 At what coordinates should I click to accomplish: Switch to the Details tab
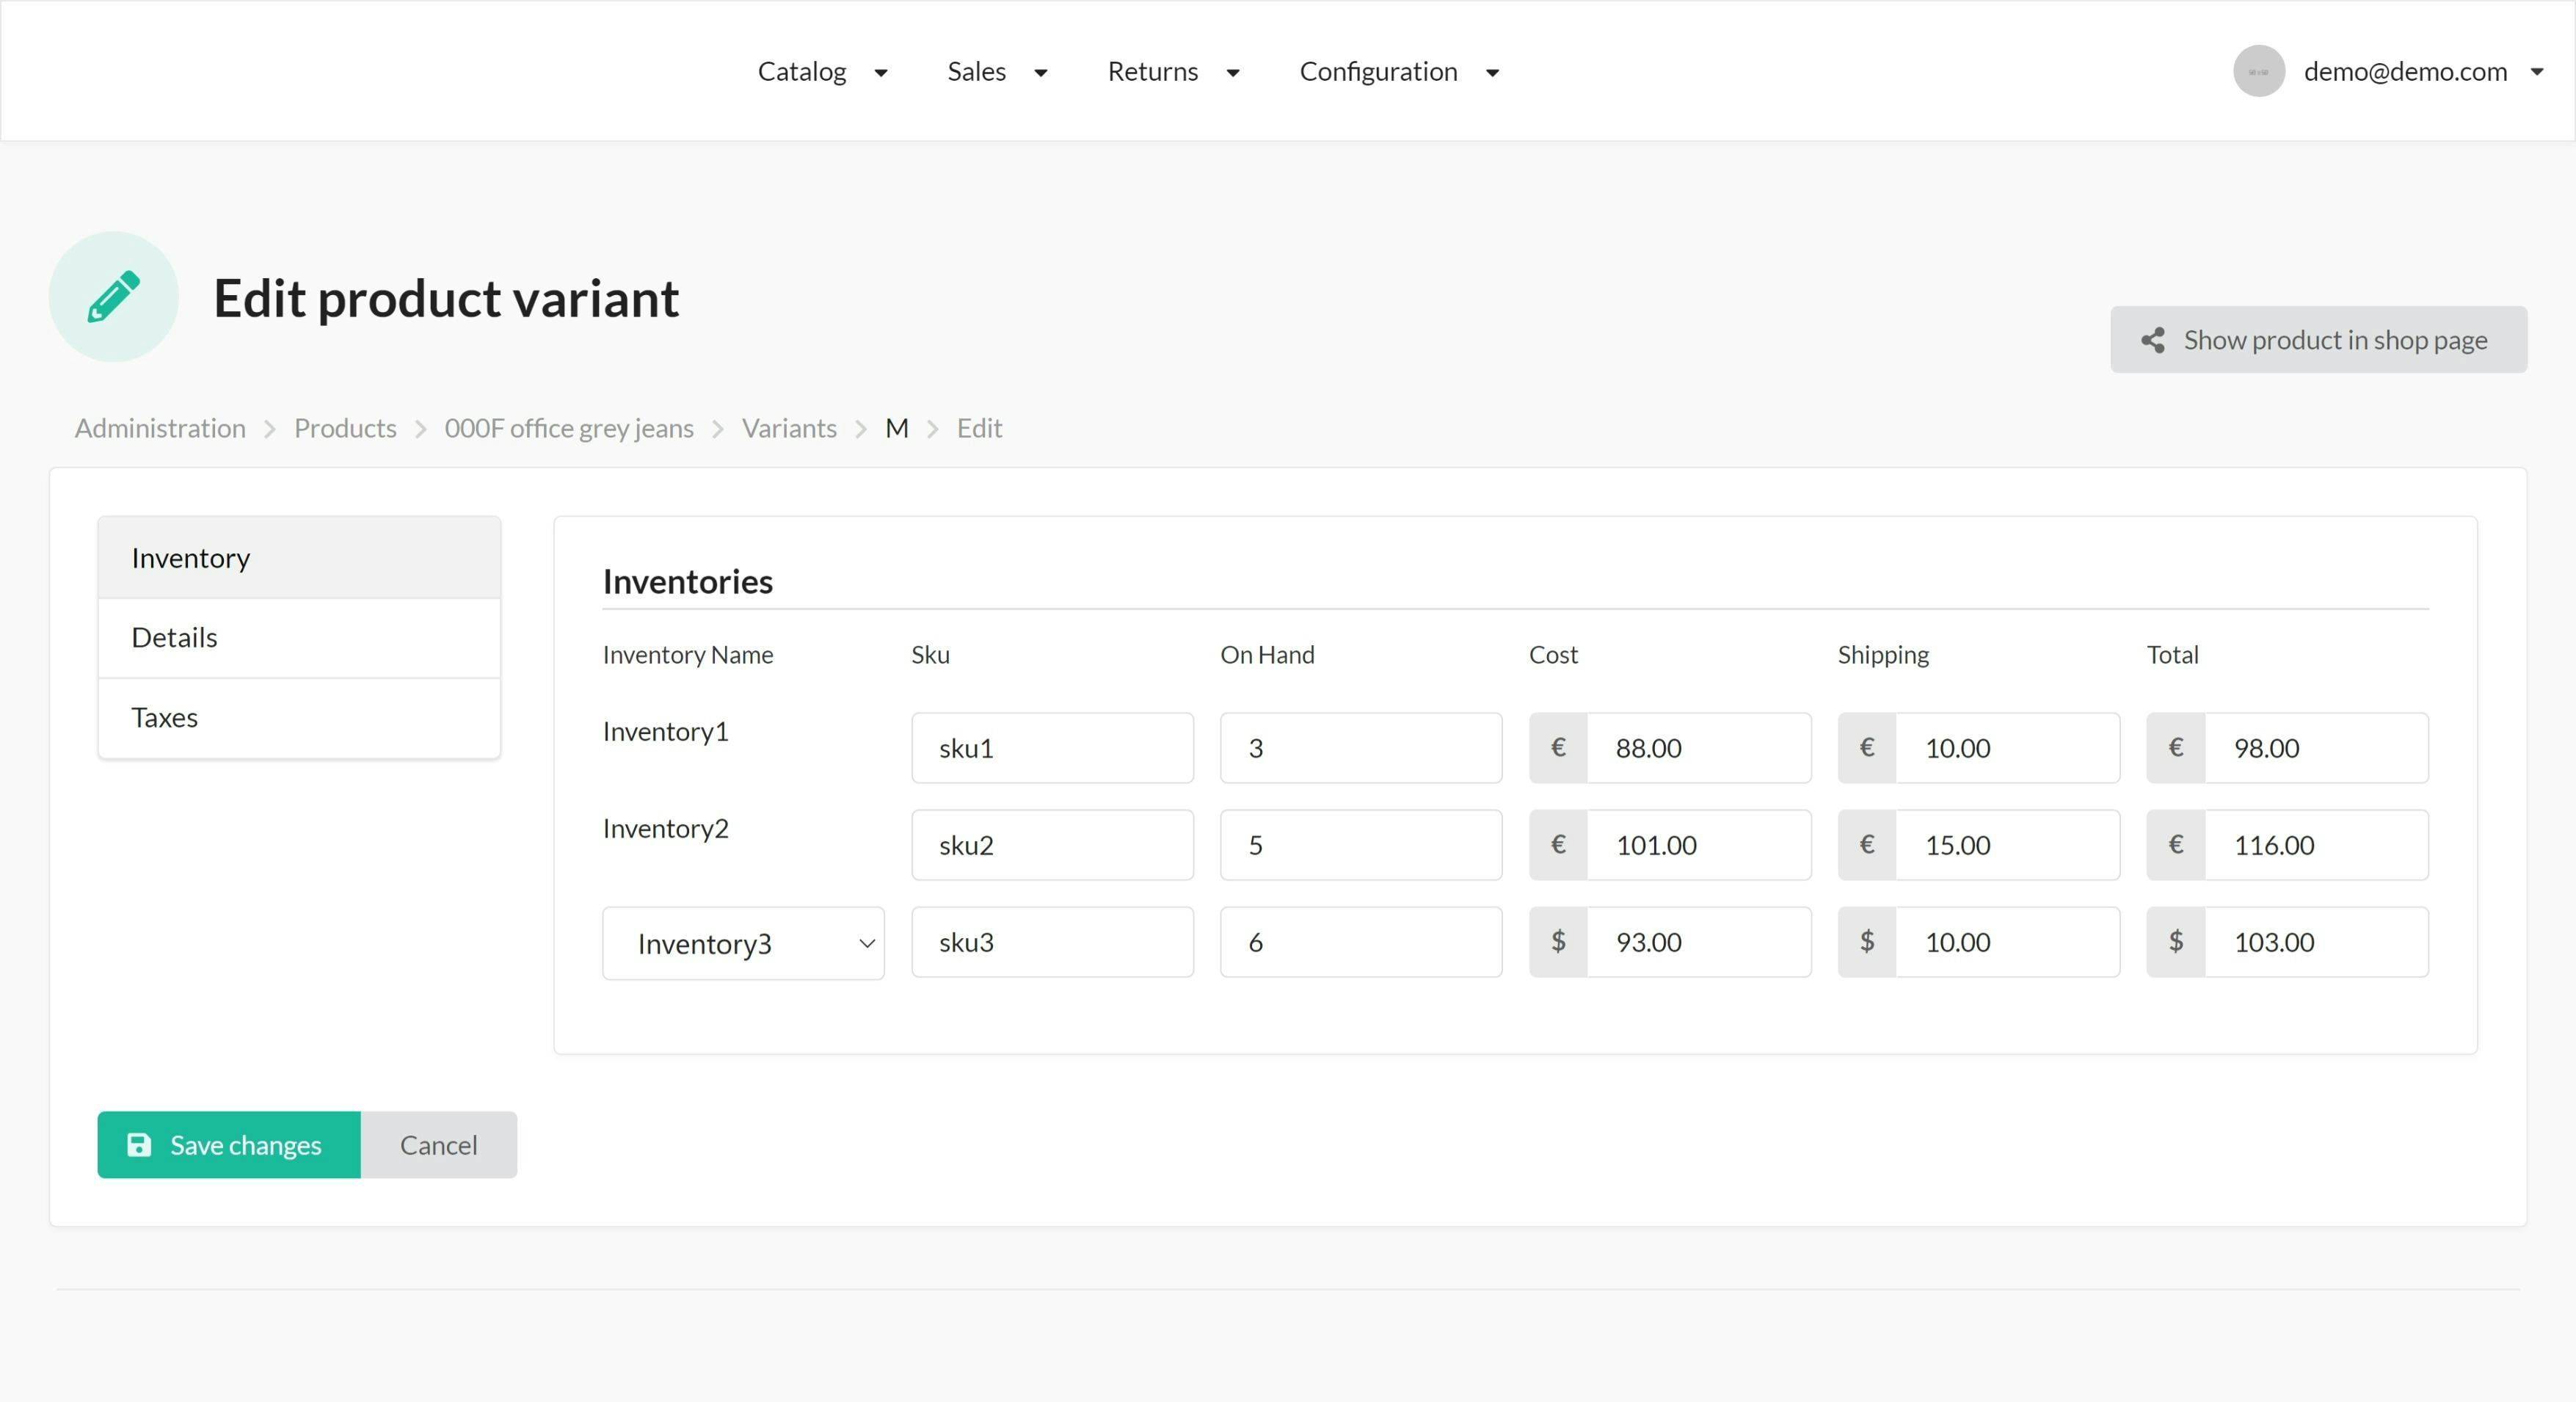click(299, 638)
